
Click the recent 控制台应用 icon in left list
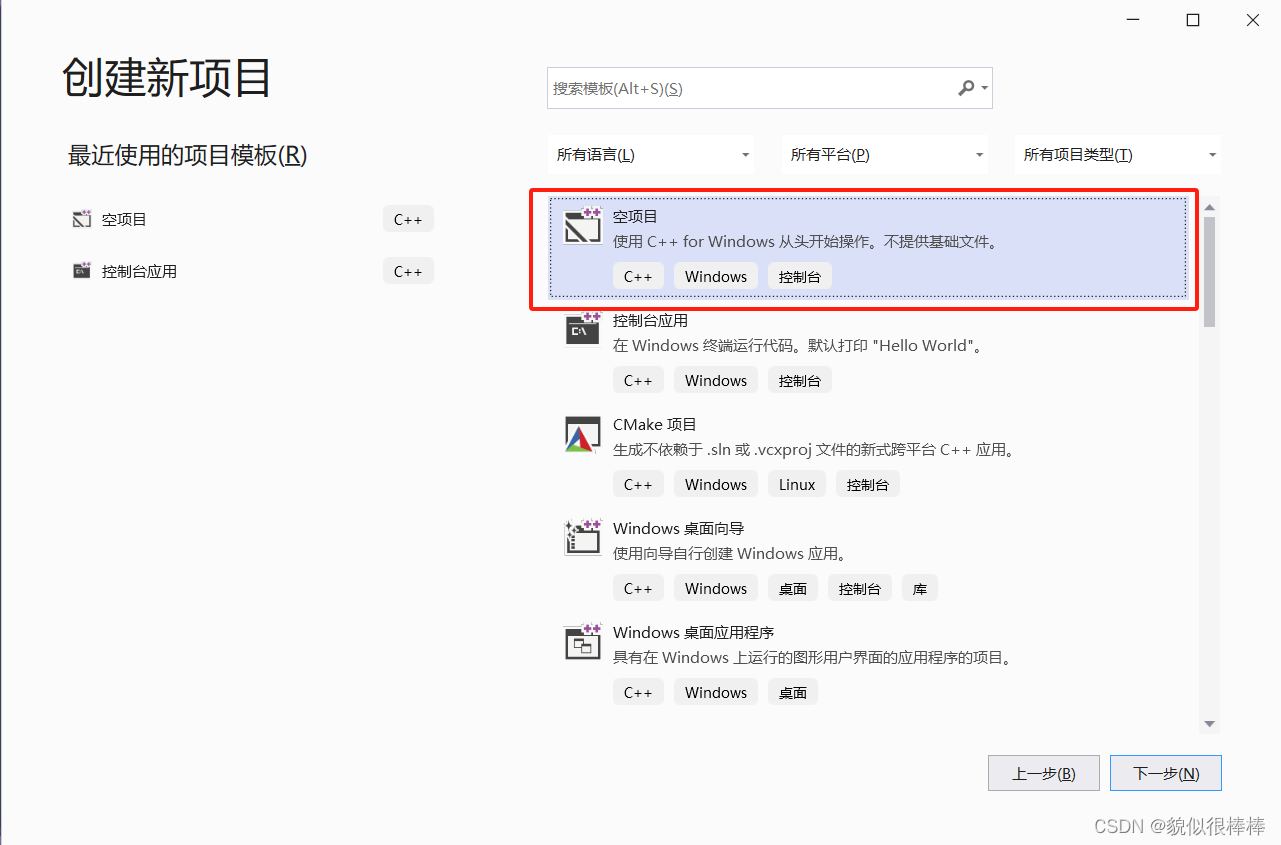[x=82, y=271]
